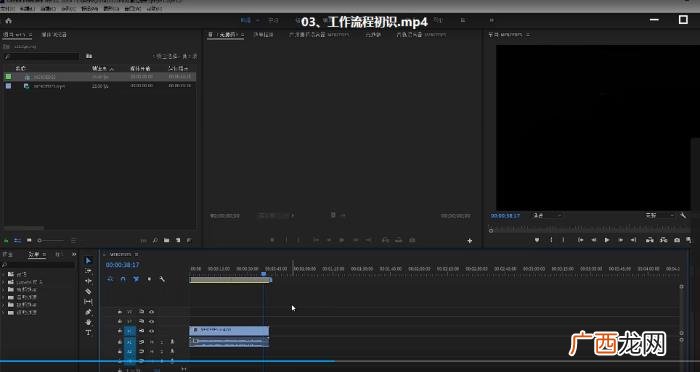Select the Pen tool
Viewport: 700px width, 372px height.
[x=88, y=312]
